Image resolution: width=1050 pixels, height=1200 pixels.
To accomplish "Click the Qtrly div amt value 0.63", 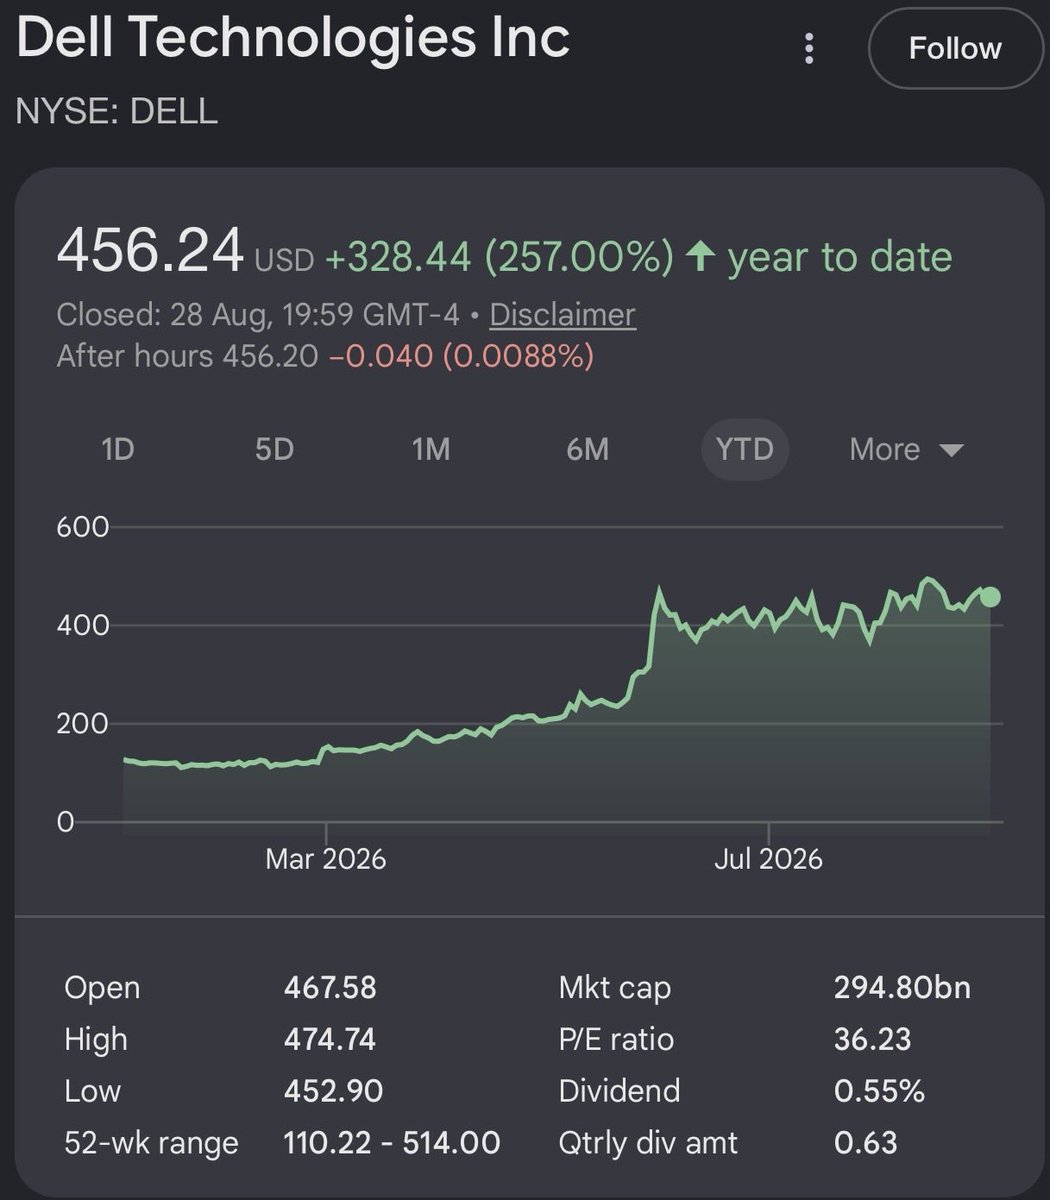I will click(x=865, y=1143).
